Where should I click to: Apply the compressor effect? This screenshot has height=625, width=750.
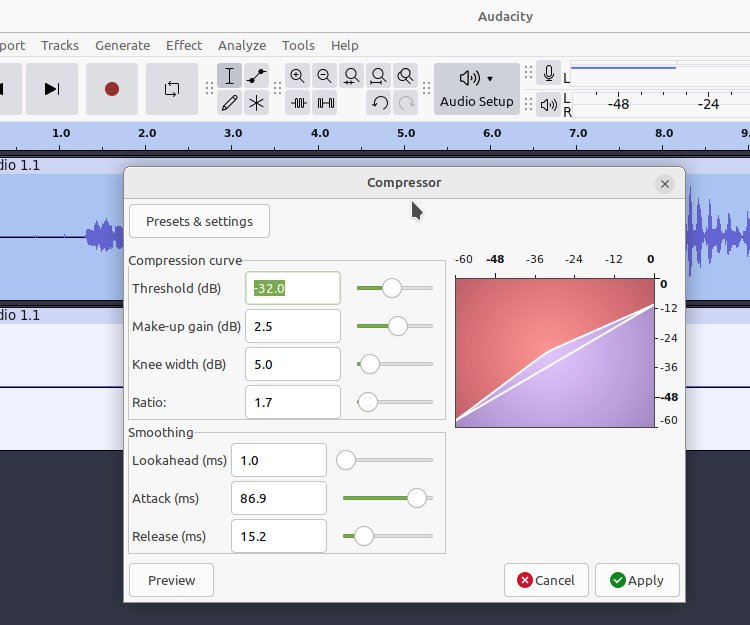[x=637, y=580]
